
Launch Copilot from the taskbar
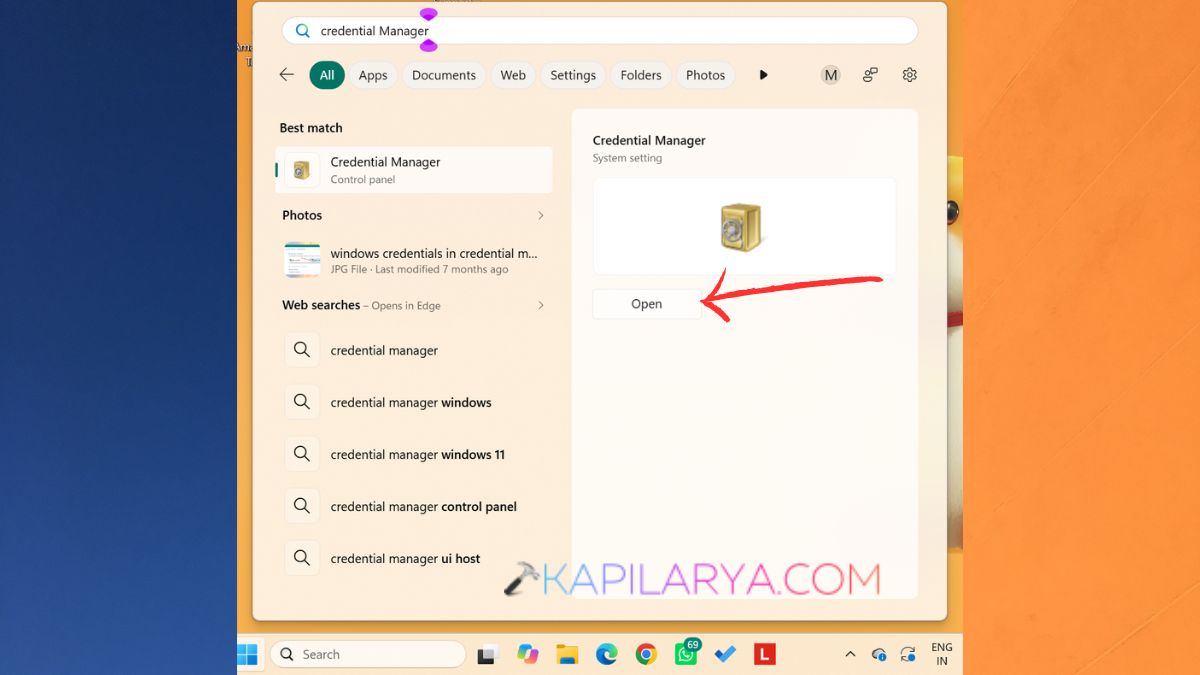pos(528,655)
